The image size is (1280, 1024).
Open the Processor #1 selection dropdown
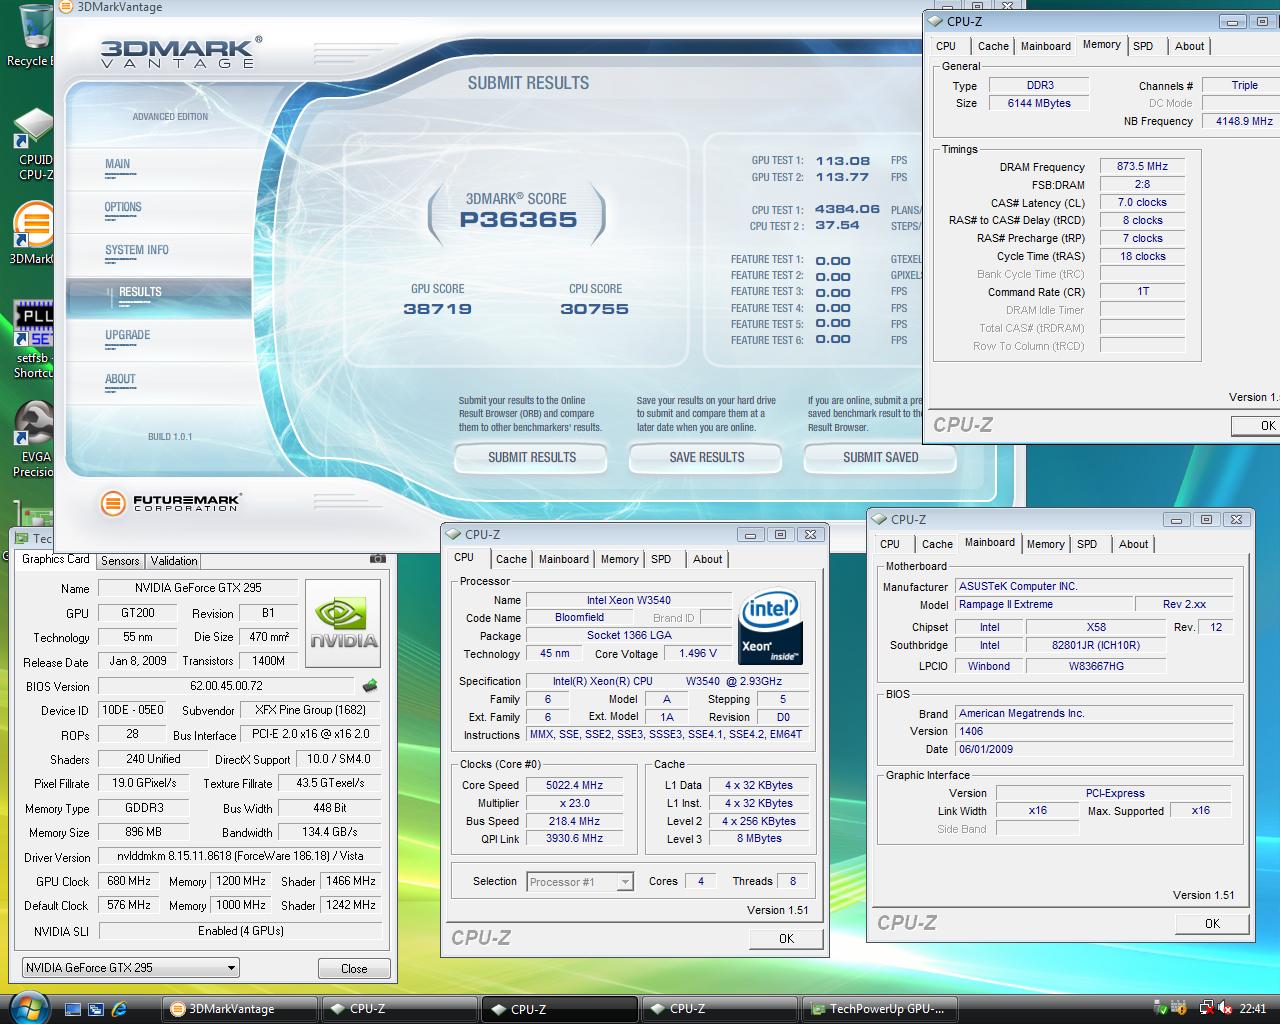(580, 881)
